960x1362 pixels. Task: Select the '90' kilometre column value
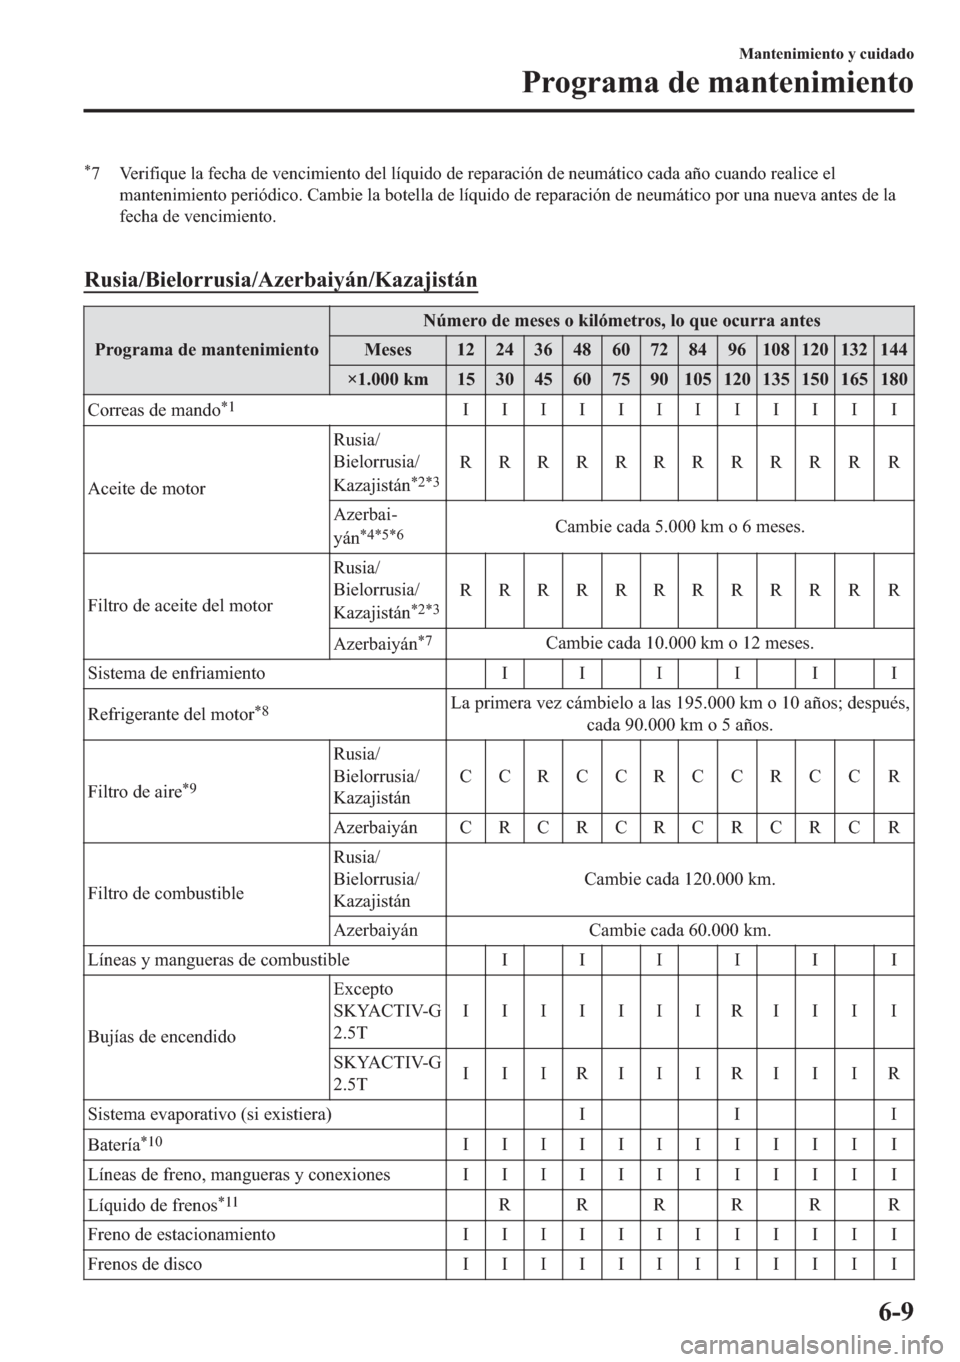[x=660, y=379]
